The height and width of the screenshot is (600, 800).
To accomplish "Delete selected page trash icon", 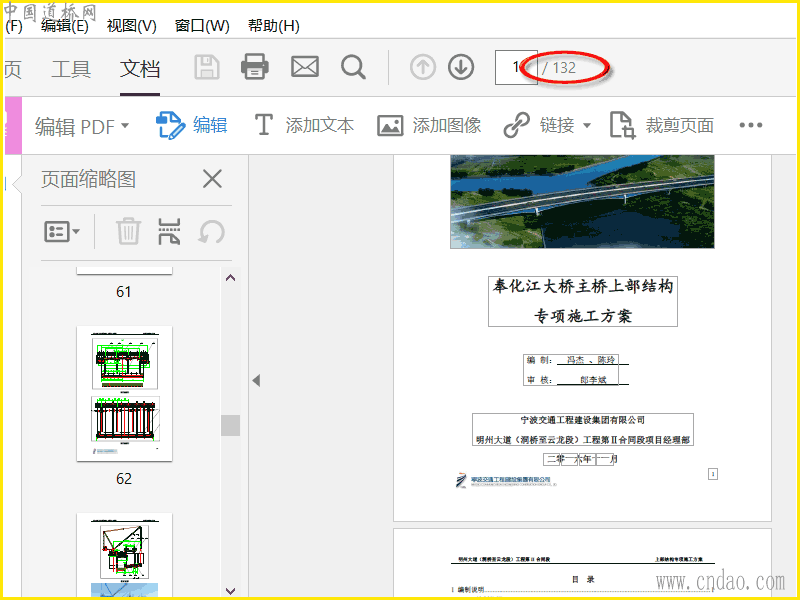I will [x=128, y=231].
